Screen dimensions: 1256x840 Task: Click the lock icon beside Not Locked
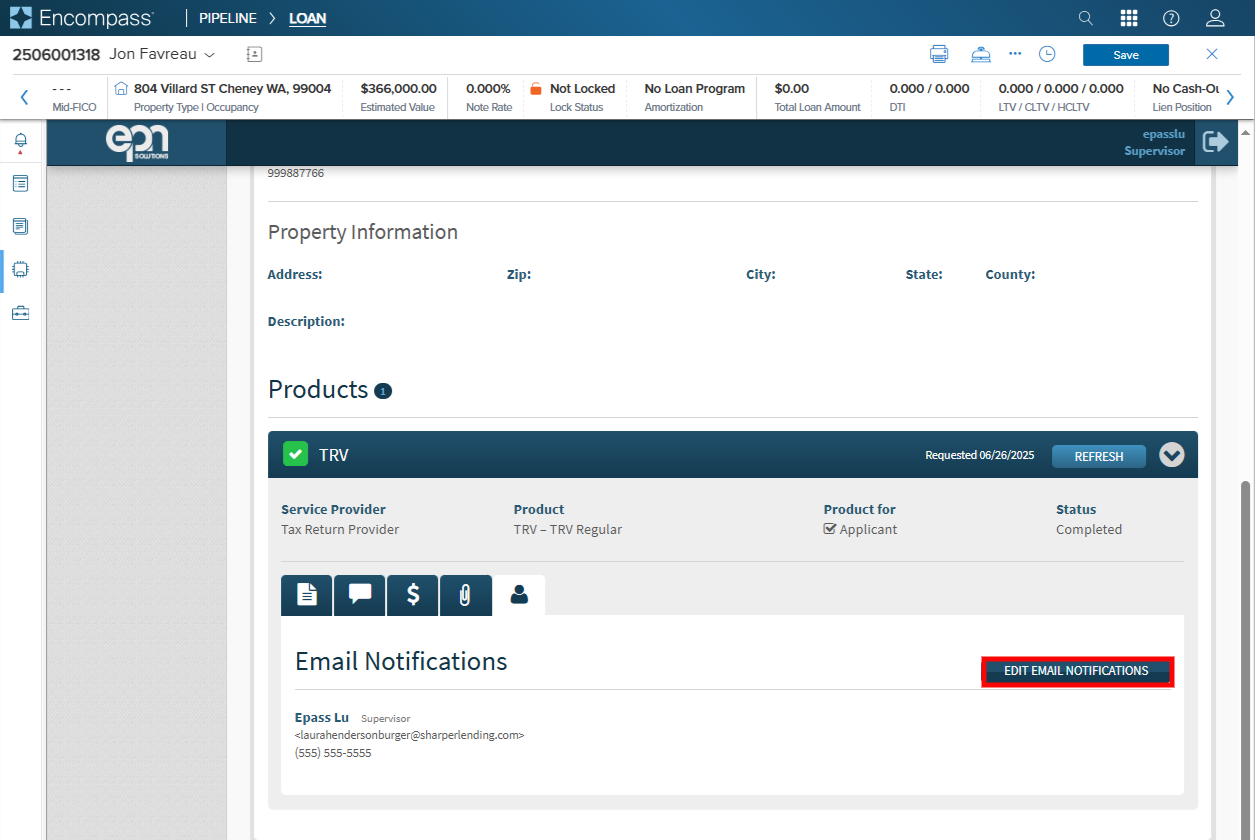click(536, 89)
